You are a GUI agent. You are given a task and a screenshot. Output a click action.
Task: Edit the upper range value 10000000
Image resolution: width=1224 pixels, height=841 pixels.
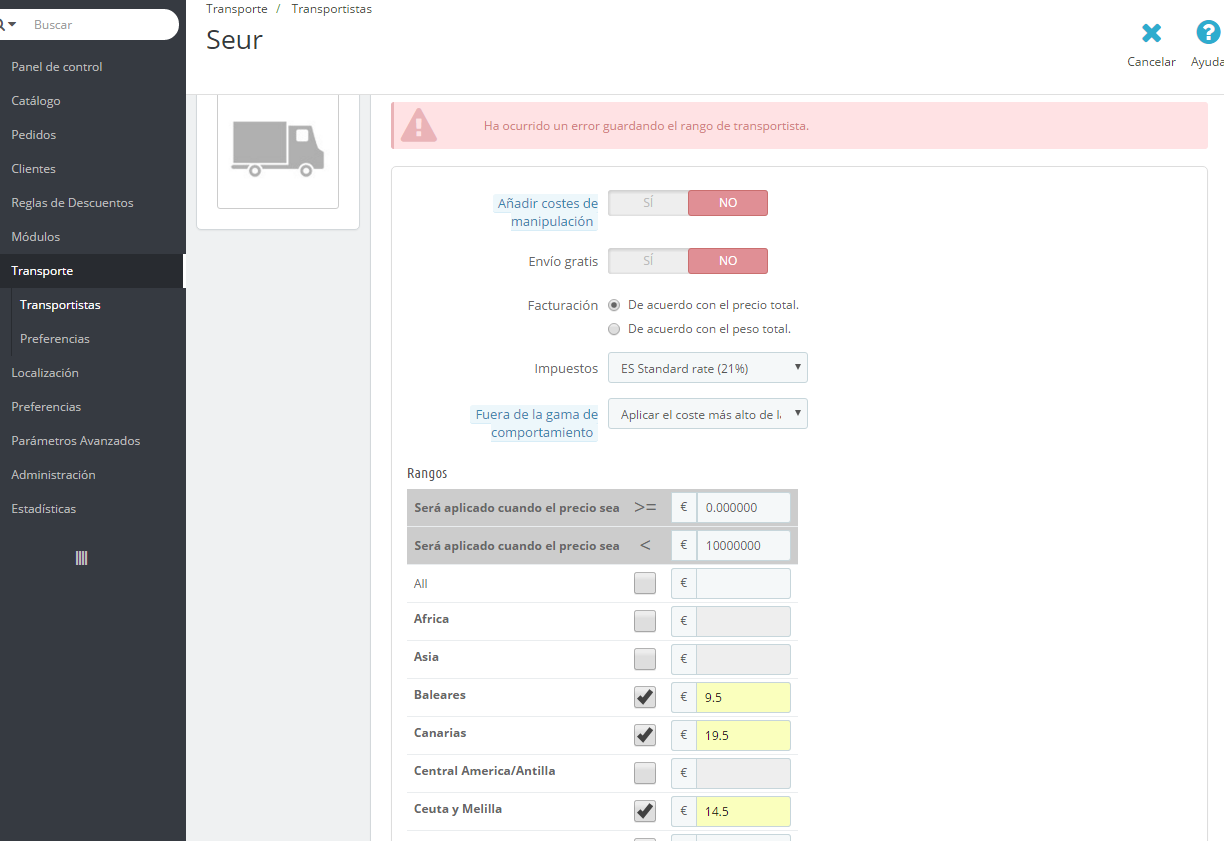tap(744, 546)
